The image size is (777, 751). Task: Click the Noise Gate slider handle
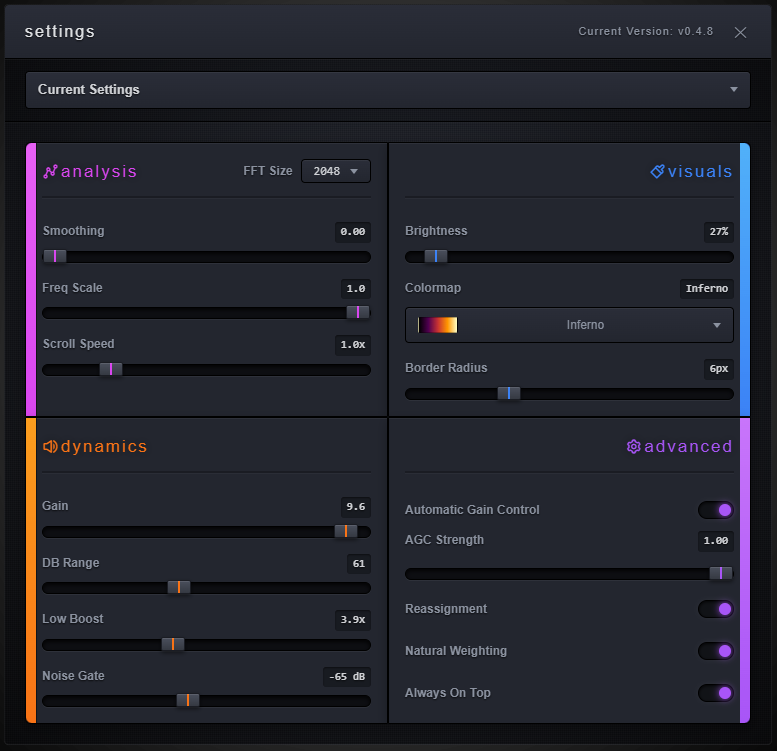point(188,700)
